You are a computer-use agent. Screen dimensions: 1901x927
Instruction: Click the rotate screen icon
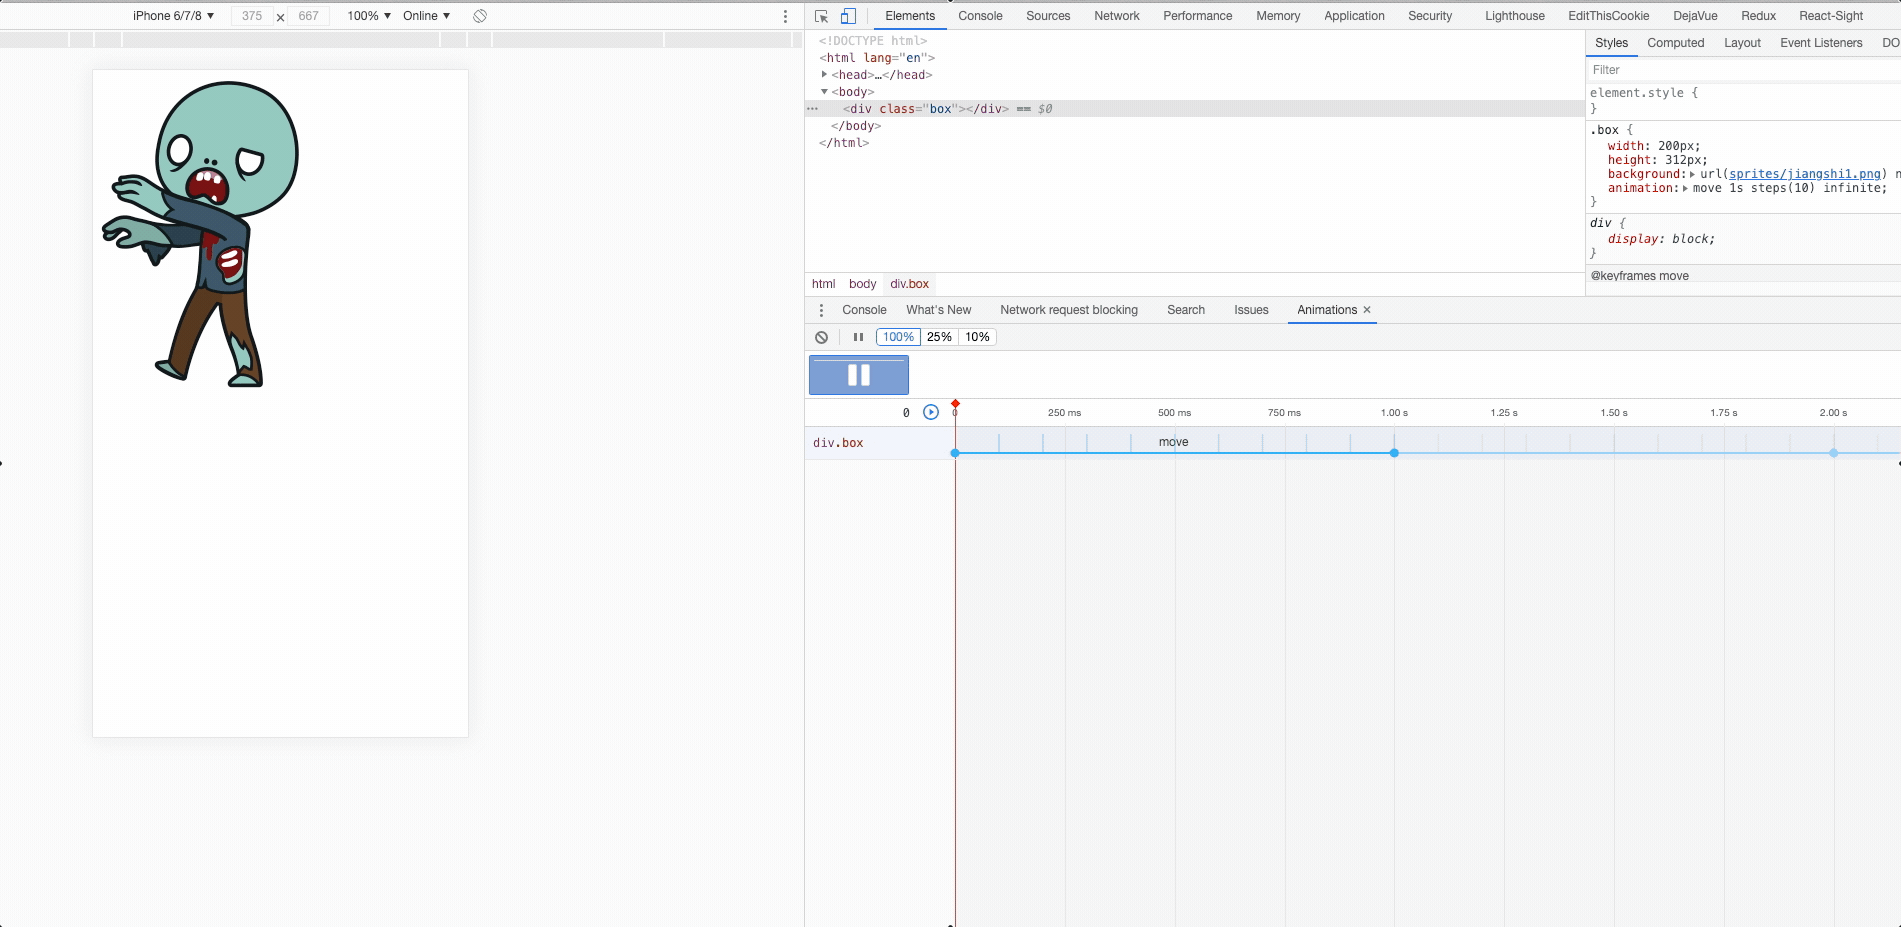(480, 16)
